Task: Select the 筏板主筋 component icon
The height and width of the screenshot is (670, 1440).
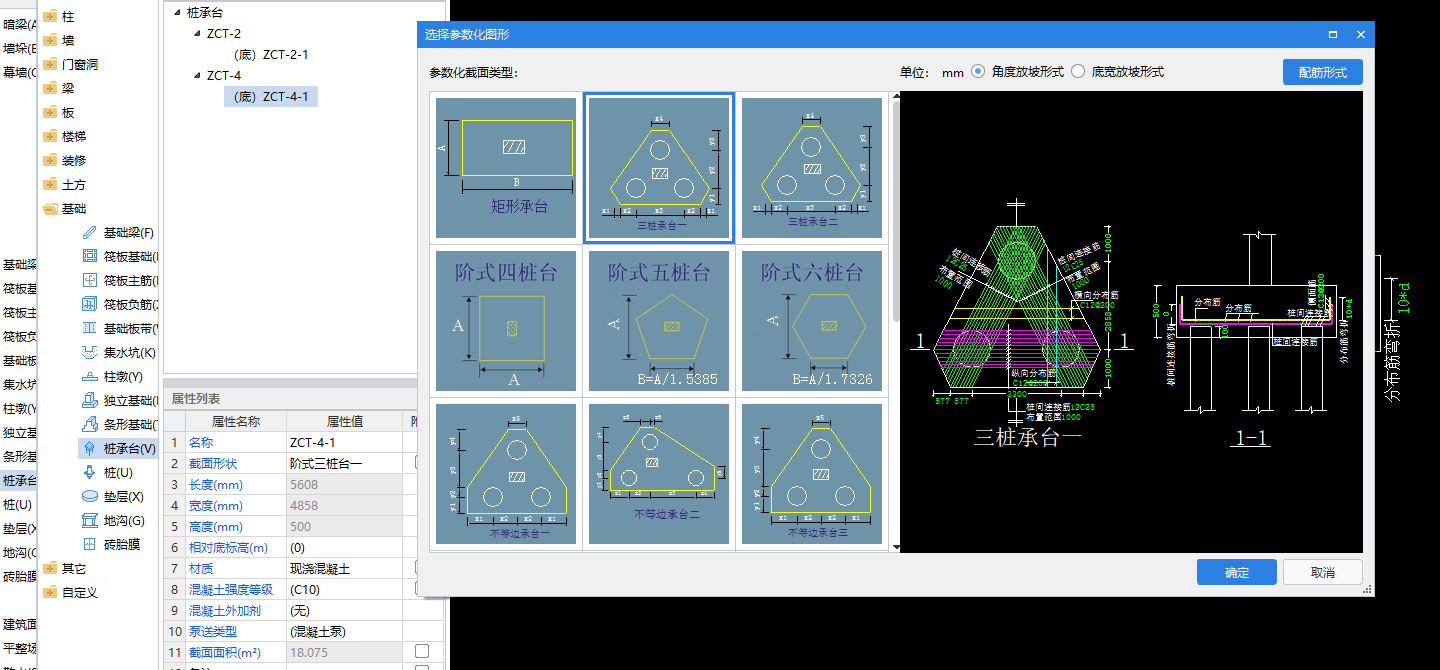Action: pyautogui.click(x=90, y=281)
